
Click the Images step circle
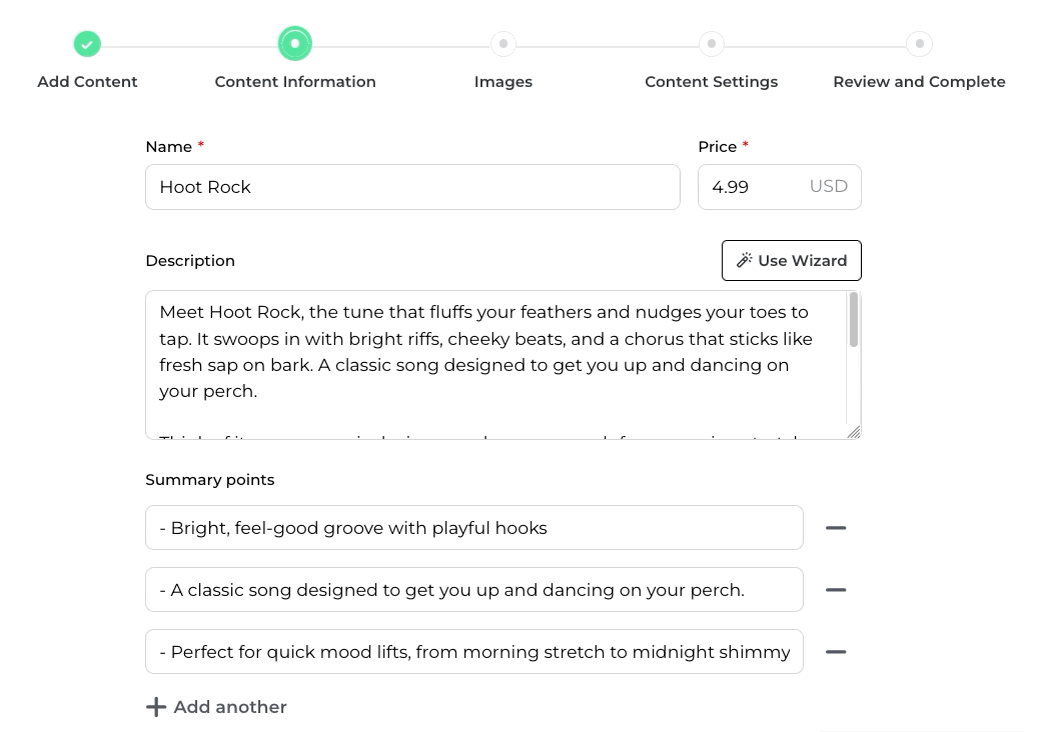pyautogui.click(x=503, y=44)
